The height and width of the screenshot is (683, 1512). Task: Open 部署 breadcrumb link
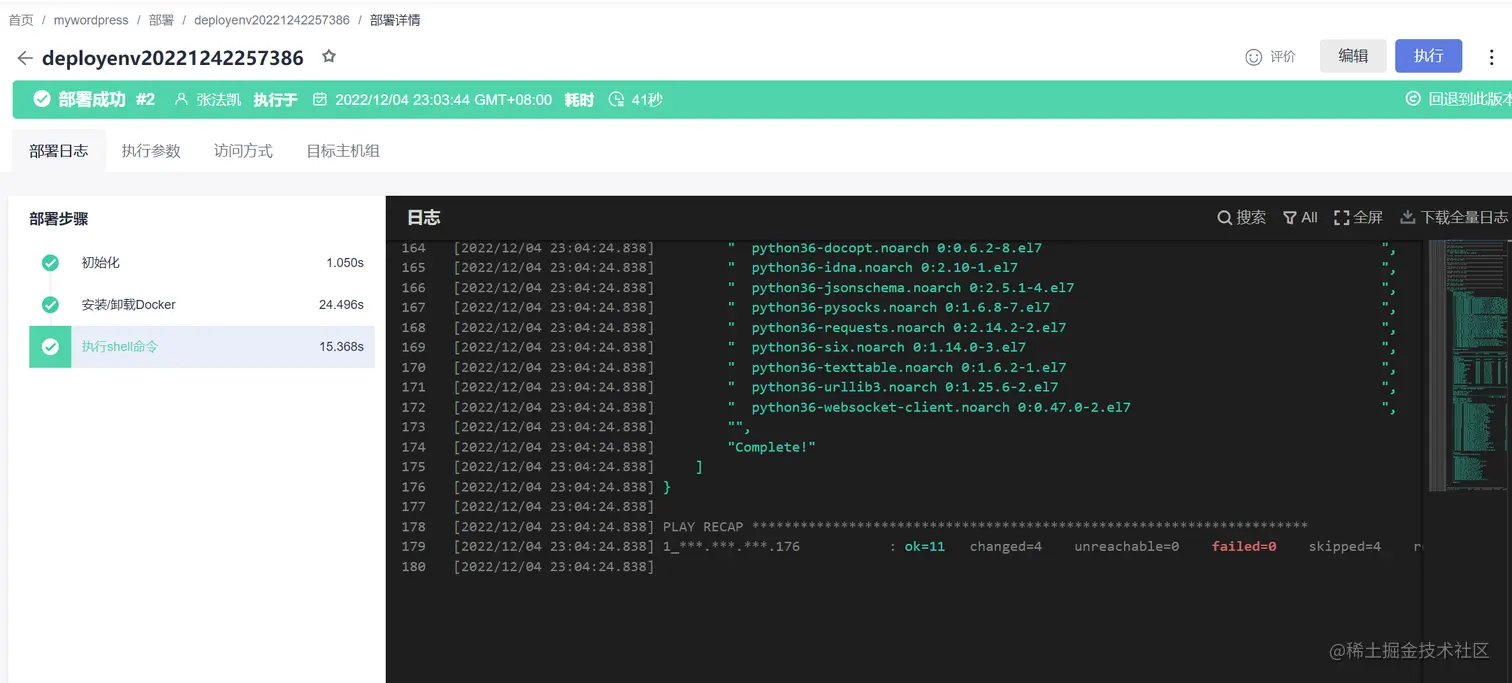[161, 20]
